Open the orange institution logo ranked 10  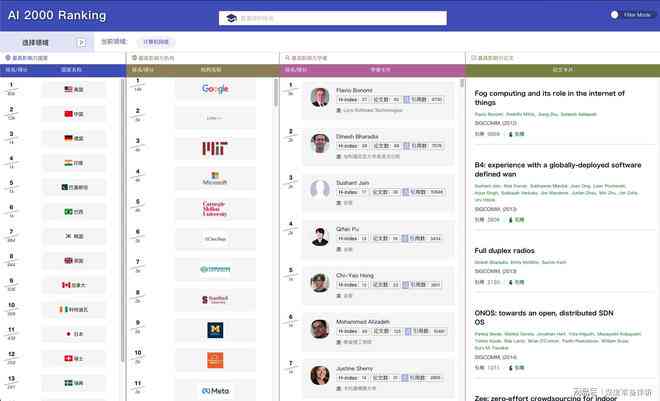pyautogui.click(x=215, y=360)
